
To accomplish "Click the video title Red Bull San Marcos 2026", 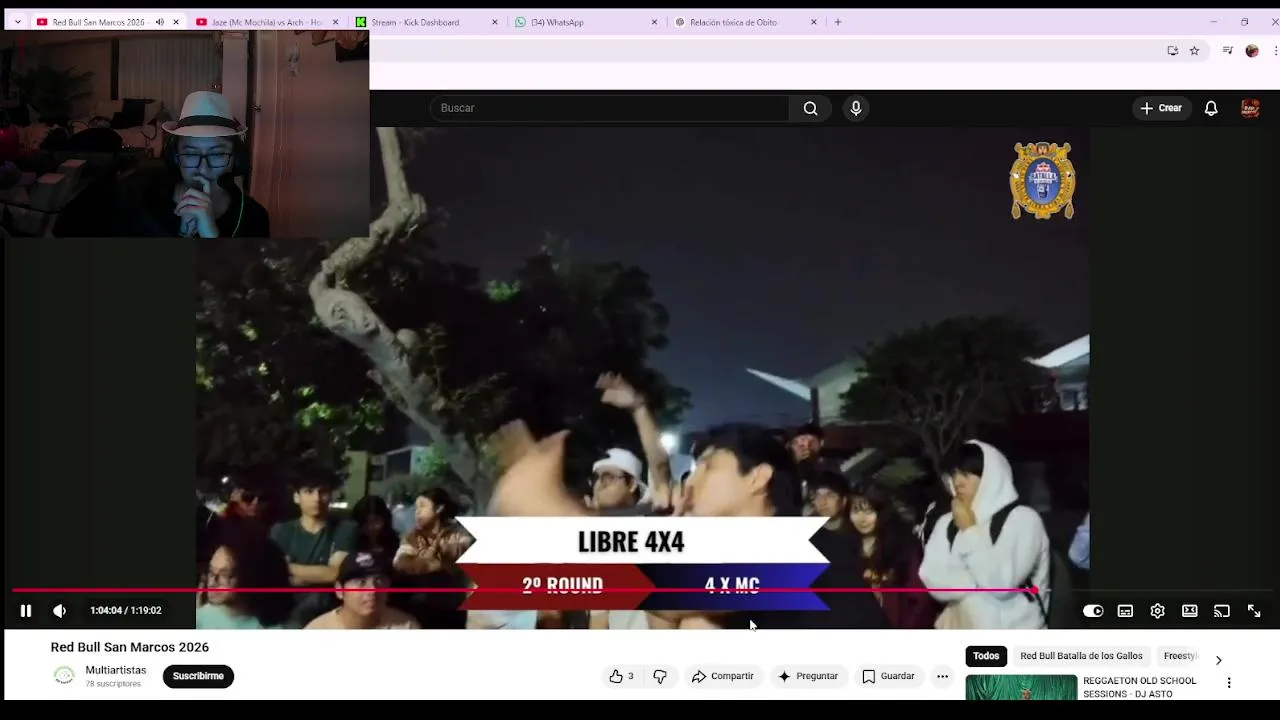I will tap(130, 647).
